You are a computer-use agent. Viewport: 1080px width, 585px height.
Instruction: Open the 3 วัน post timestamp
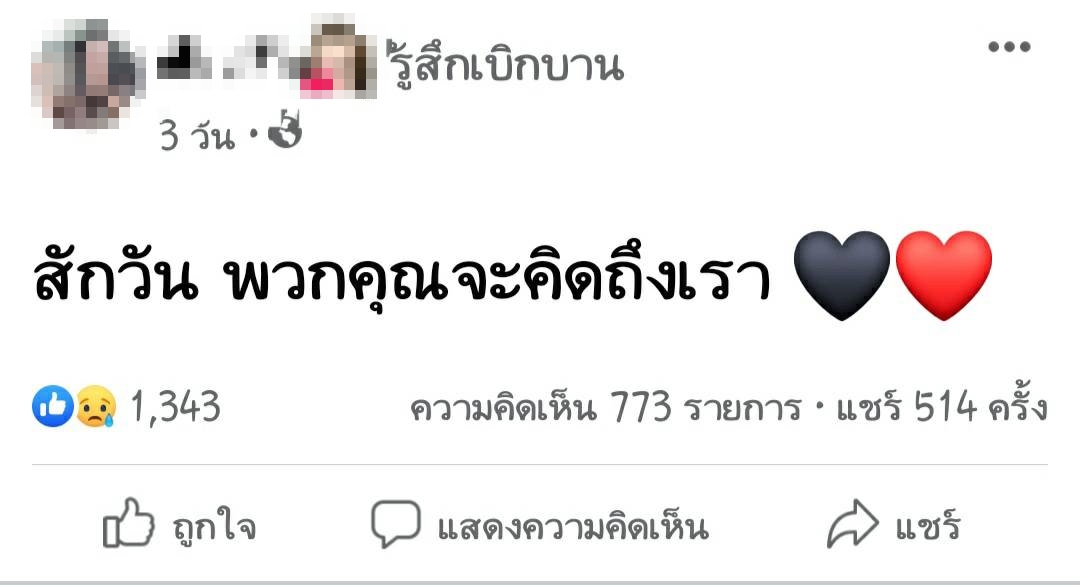tap(197, 135)
